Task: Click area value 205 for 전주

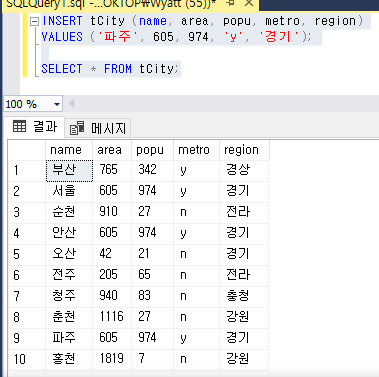Action: 112,275
